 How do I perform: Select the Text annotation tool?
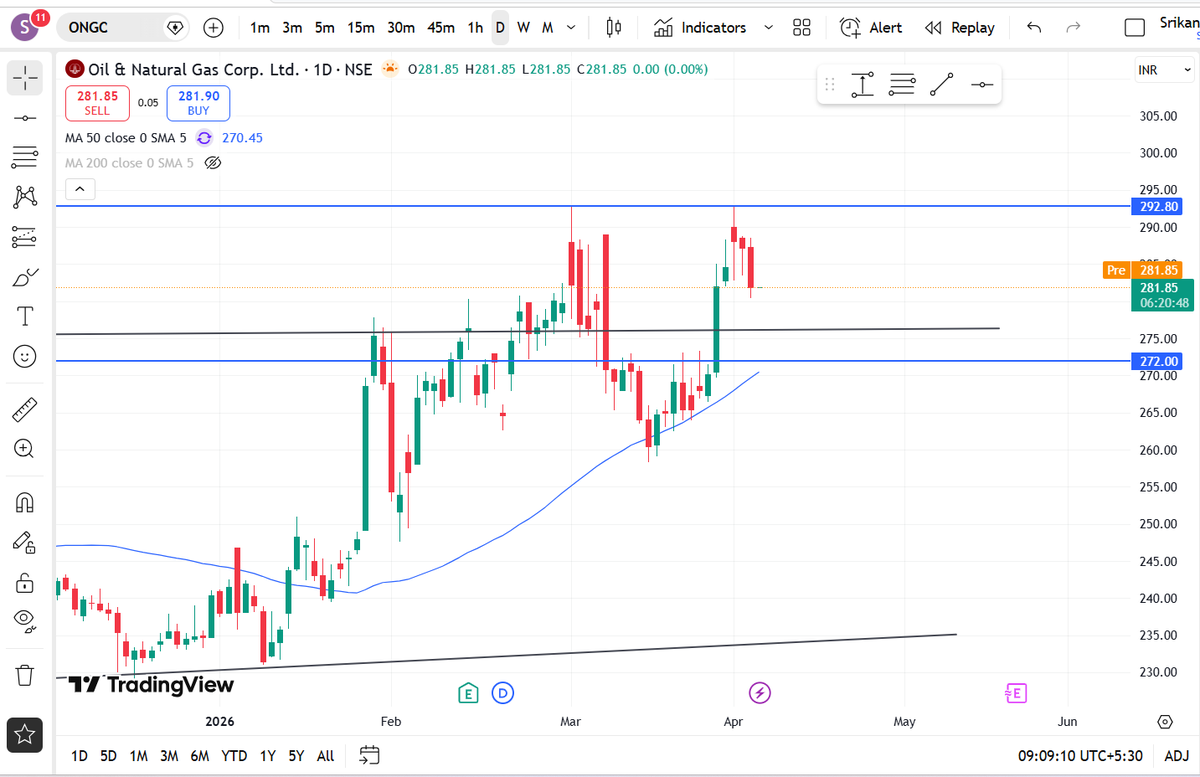click(x=25, y=317)
